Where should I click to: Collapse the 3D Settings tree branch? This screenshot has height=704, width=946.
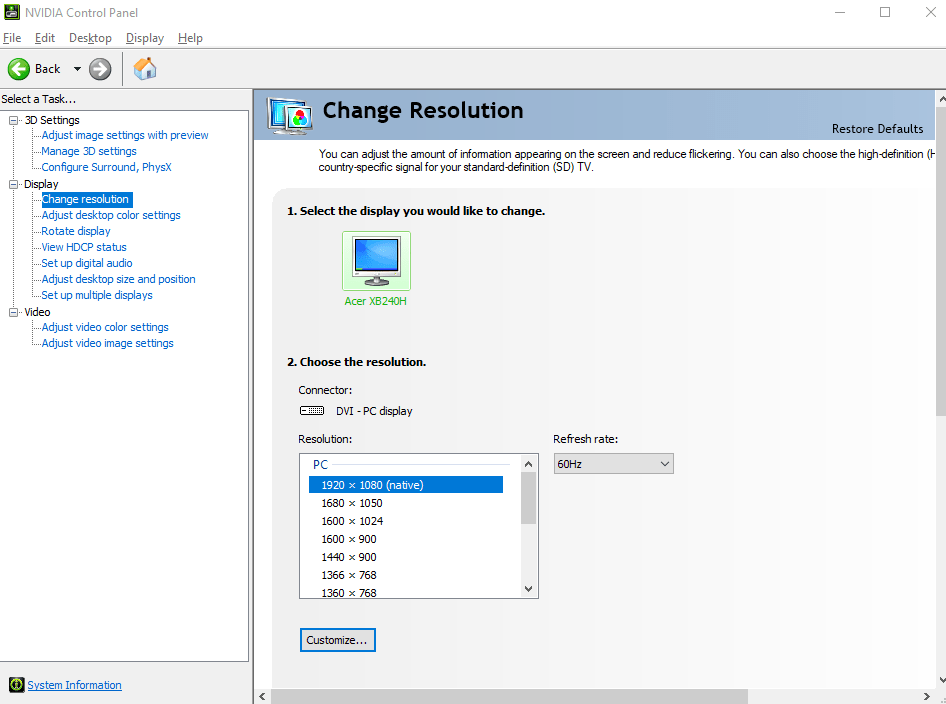pos(13,119)
